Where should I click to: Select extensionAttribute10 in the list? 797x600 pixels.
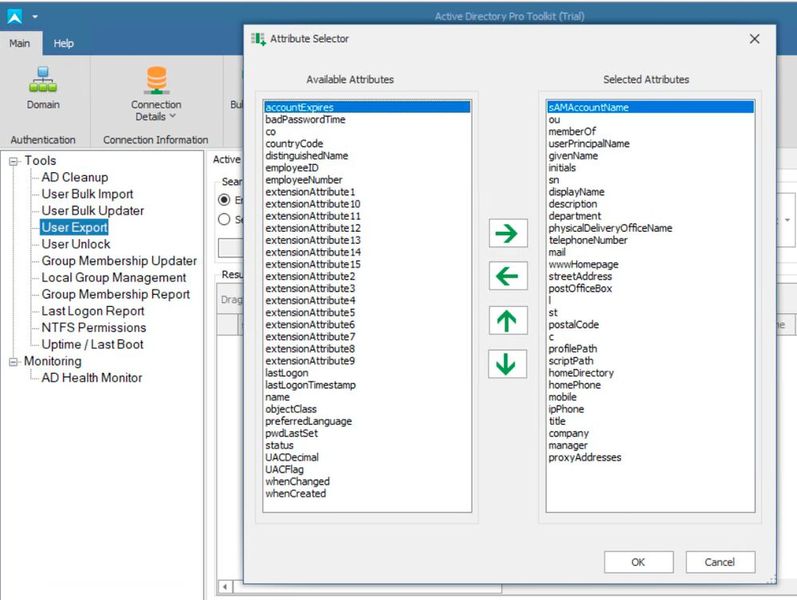pos(313,204)
